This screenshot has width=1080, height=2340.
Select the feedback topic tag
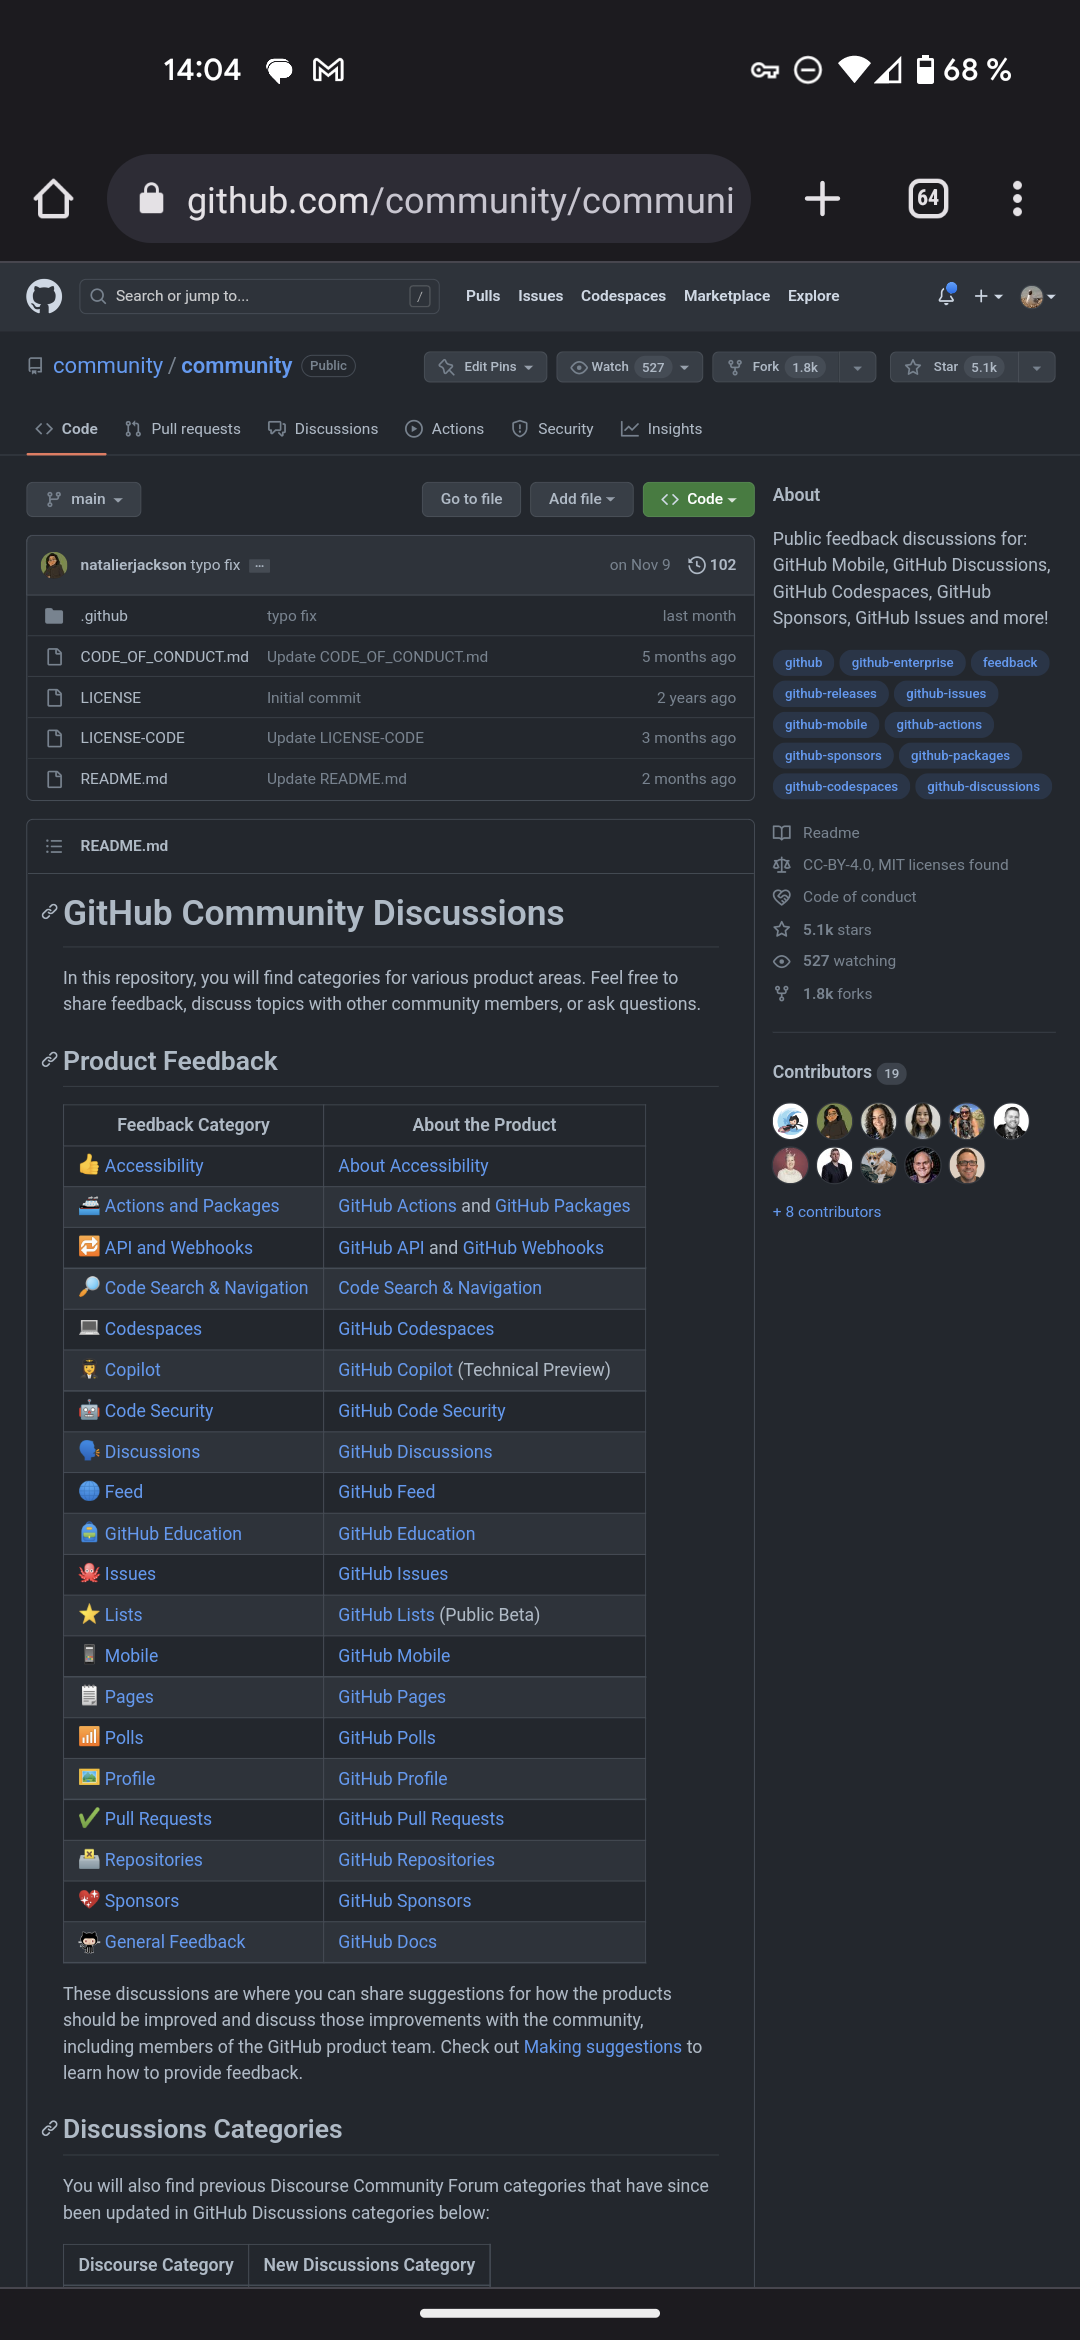point(1010,663)
